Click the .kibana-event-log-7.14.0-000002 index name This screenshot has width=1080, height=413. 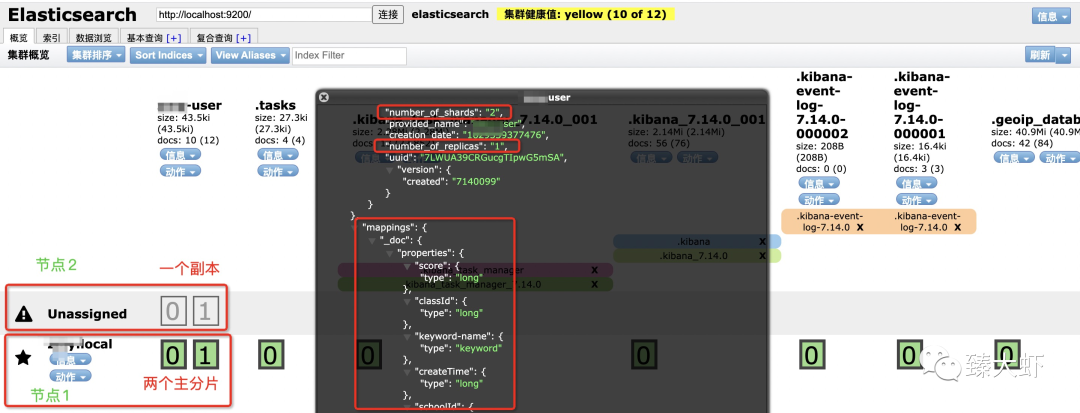(822, 105)
